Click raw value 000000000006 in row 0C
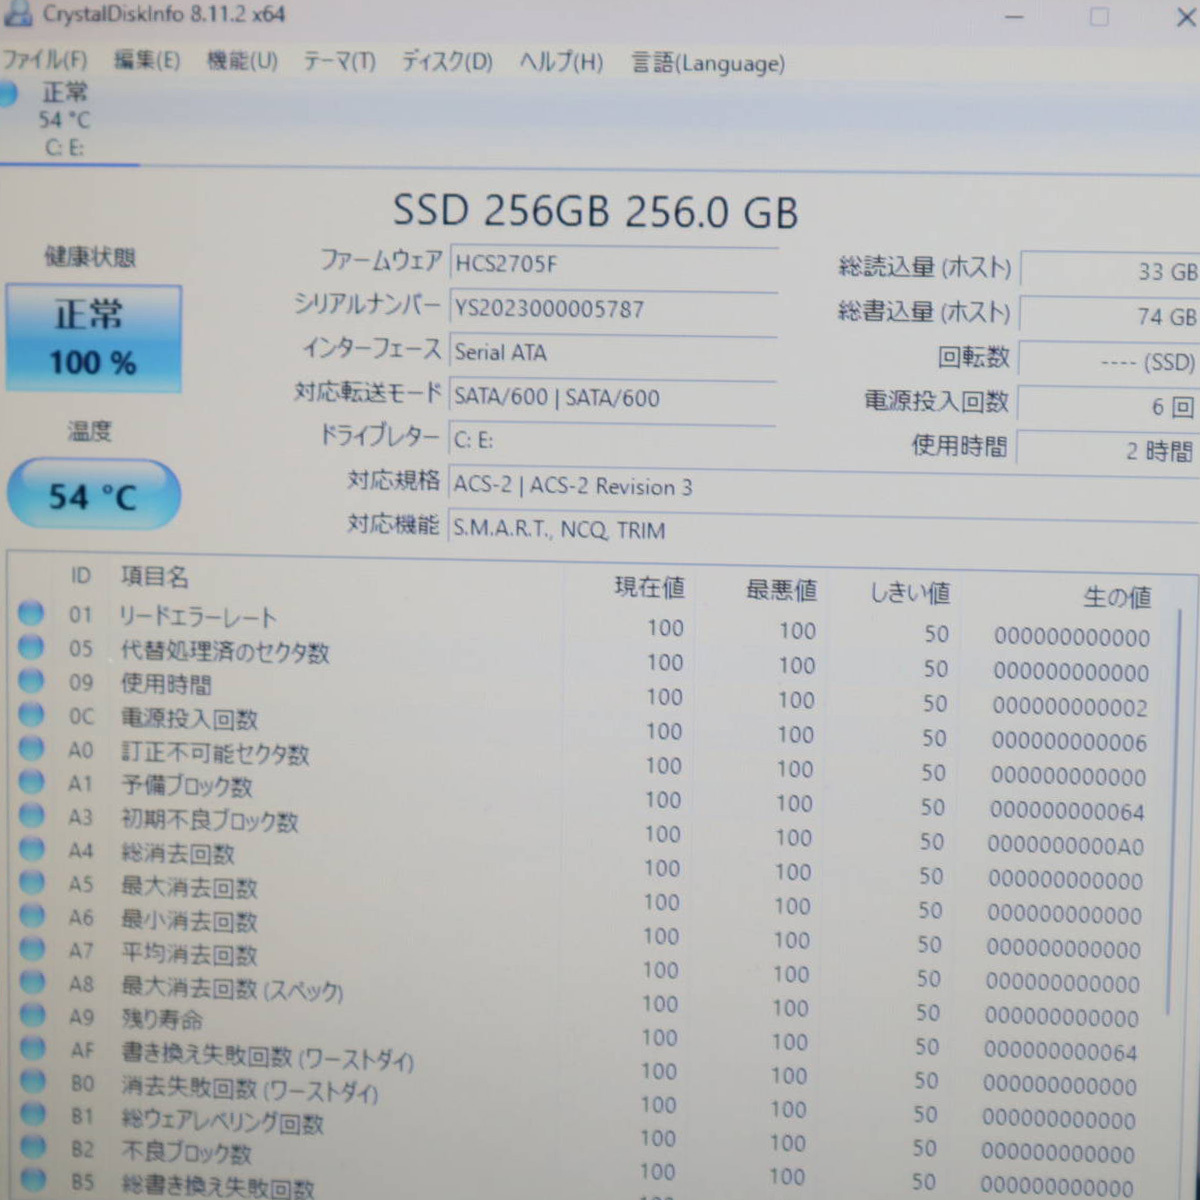 (1070, 742)
